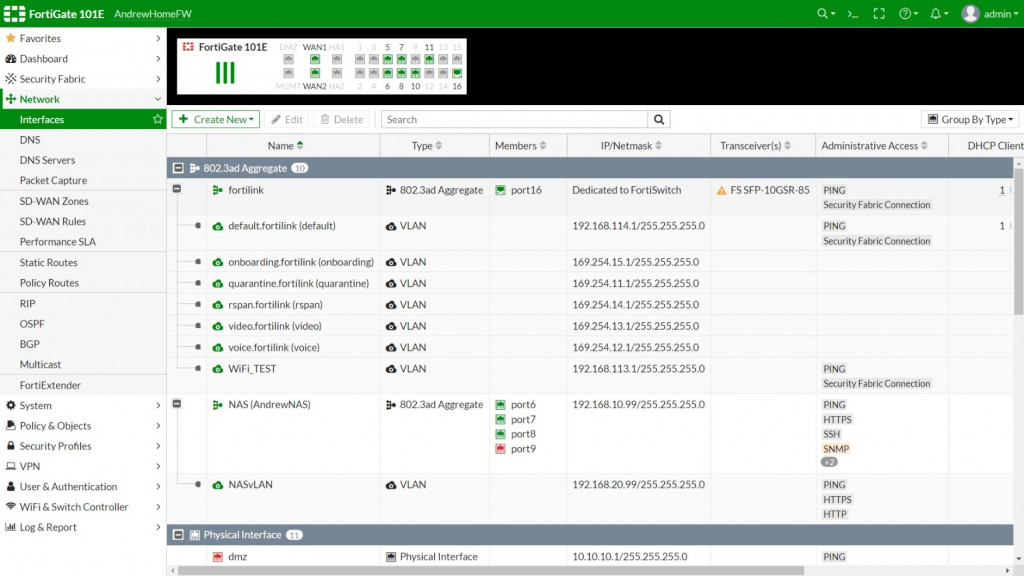Click the FortiGate logo icon
The height and width of the screenshot is (576, 1024).
pos(14,14)
